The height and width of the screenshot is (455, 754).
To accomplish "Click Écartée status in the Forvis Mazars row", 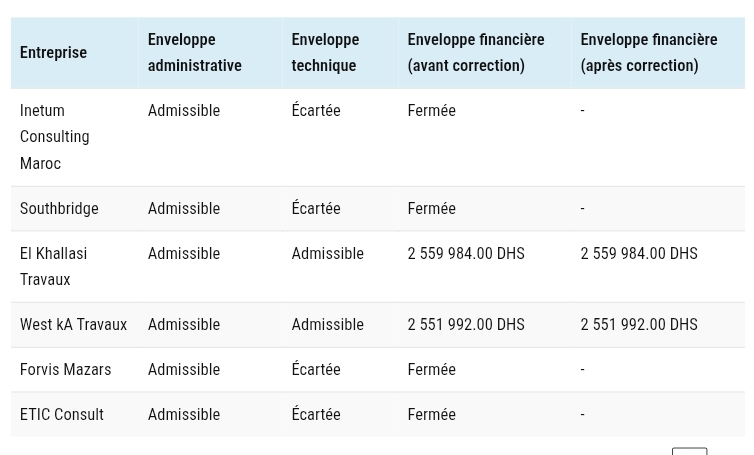I will click(315, 369).
